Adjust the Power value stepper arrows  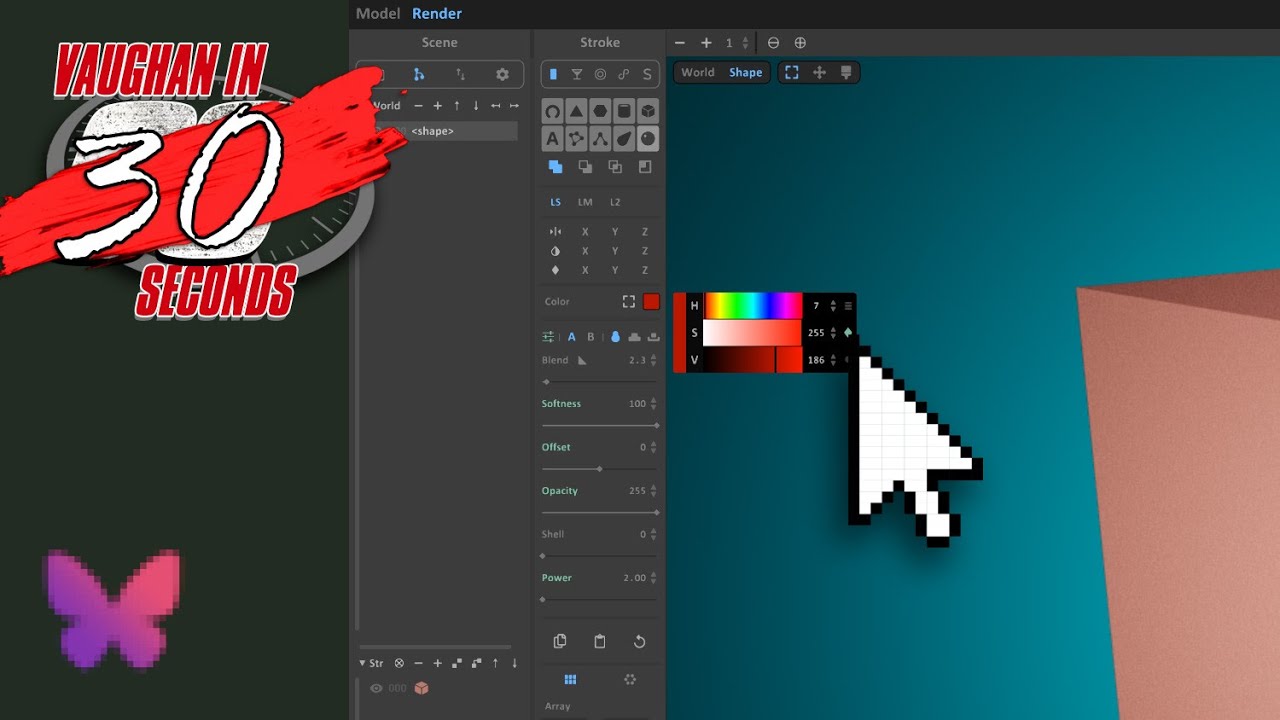654,578
